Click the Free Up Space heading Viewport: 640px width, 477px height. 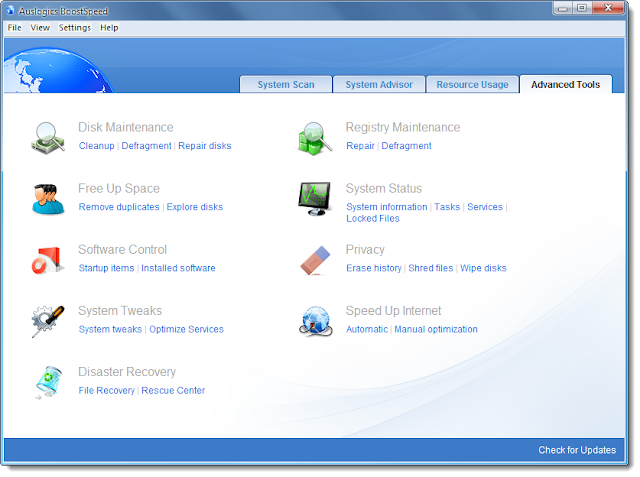click(119, 189)
